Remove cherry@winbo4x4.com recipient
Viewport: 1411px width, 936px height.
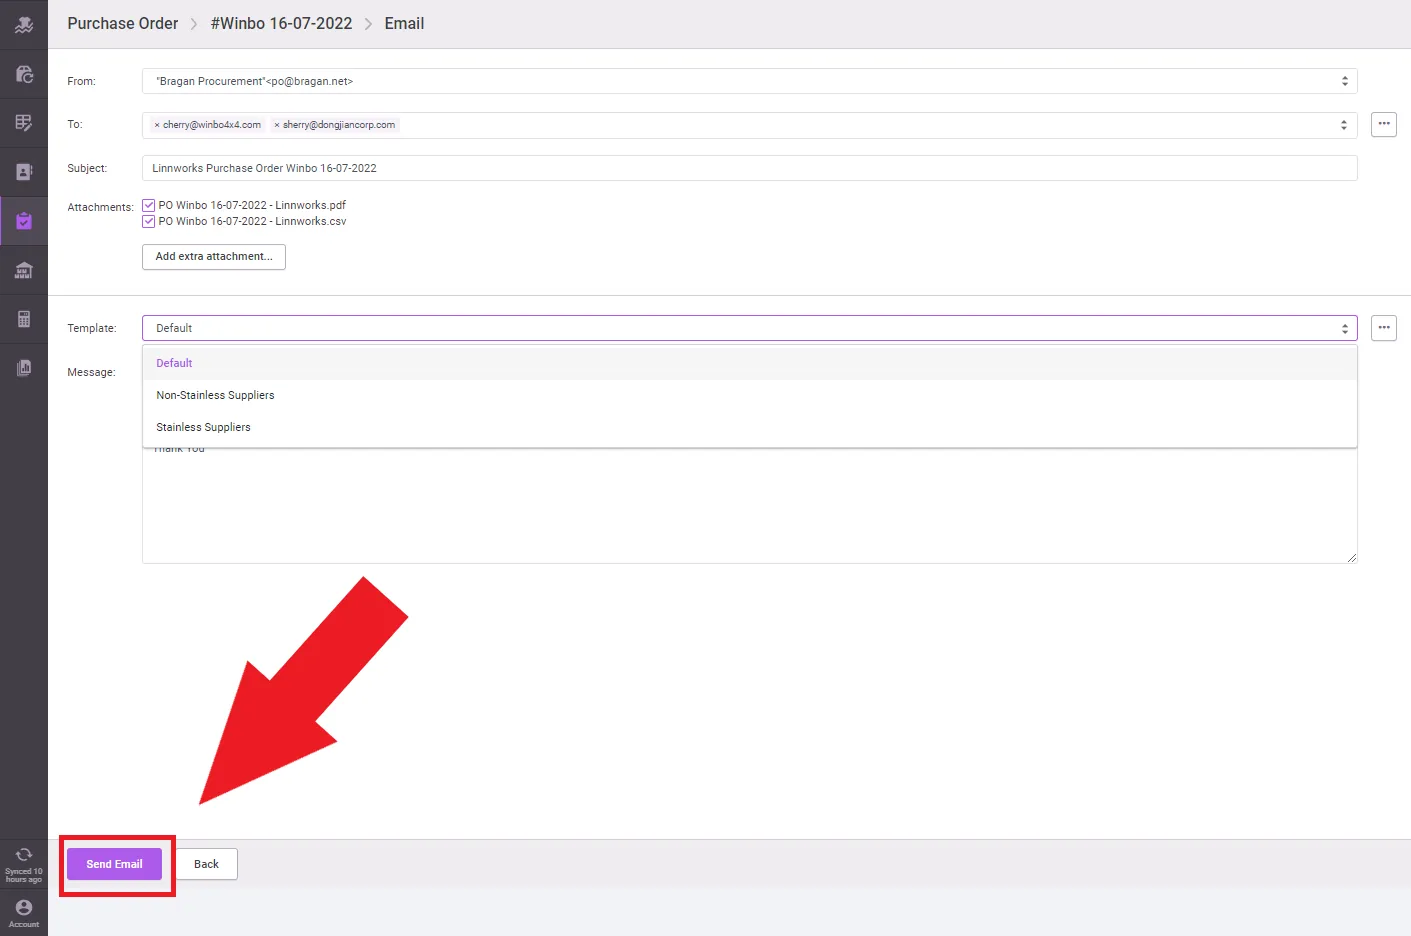157,125
